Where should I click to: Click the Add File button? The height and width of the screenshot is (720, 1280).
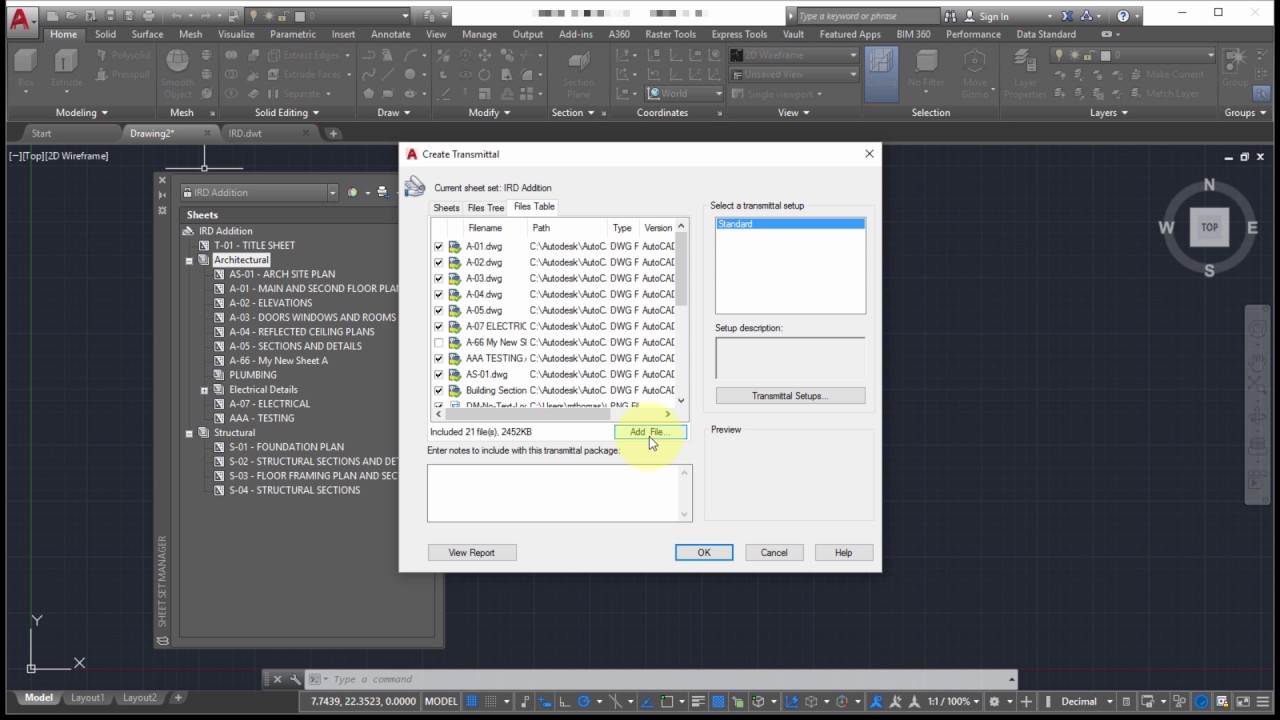click(x=650, y=432)
